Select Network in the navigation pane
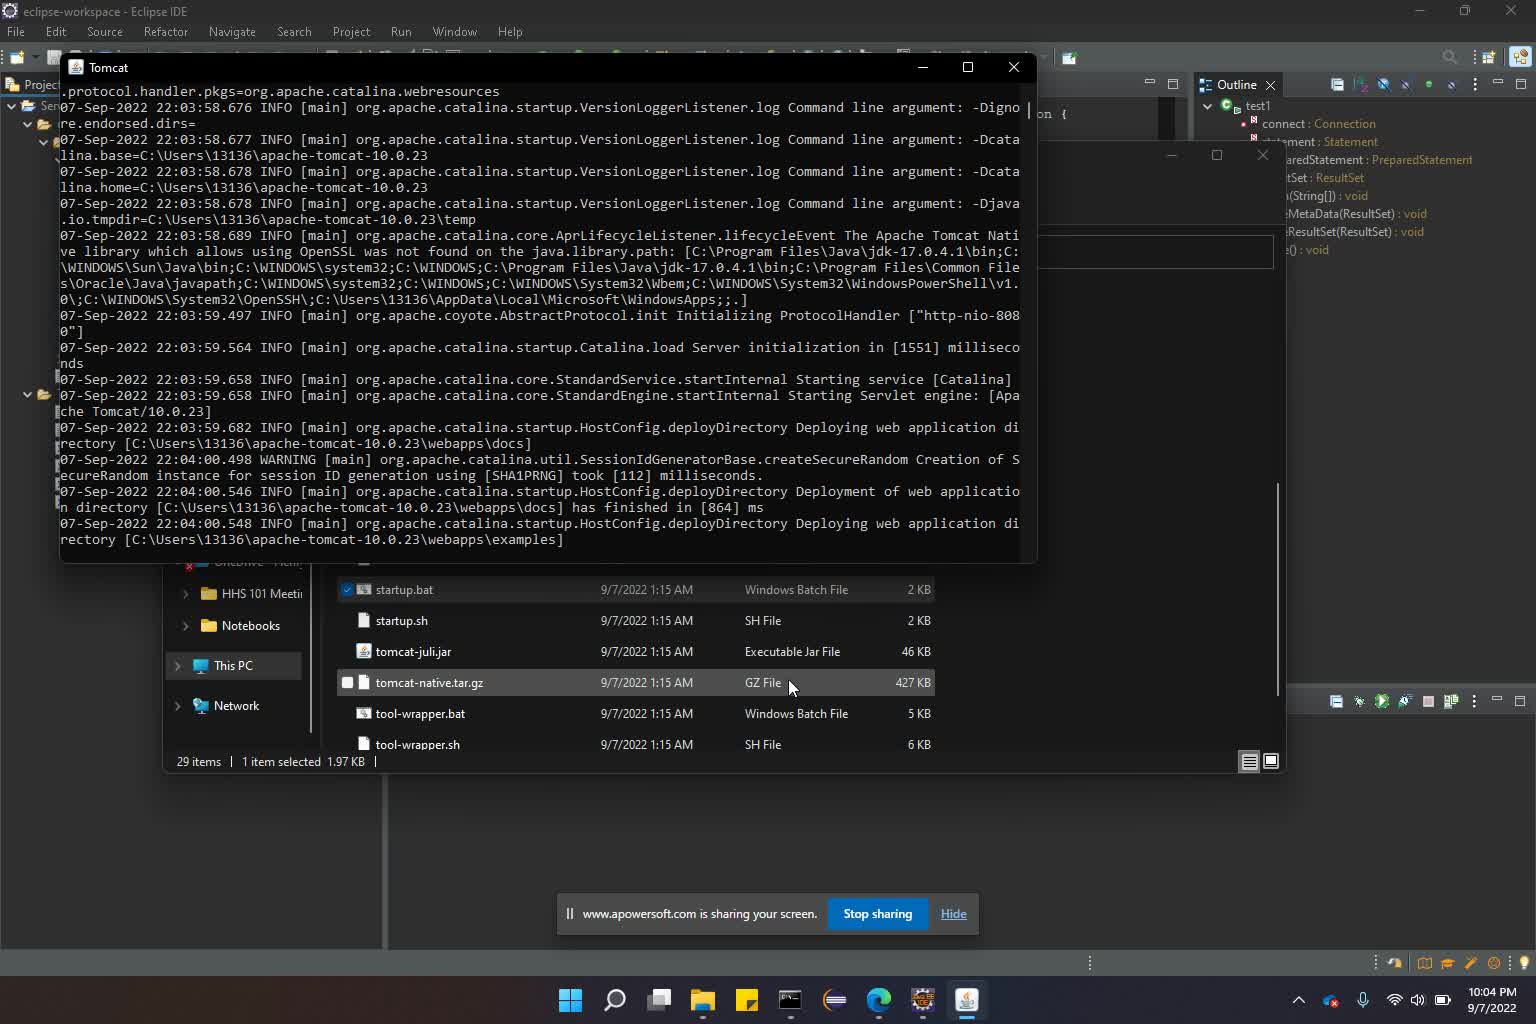 pyautogui.click(x=236, y=706)
